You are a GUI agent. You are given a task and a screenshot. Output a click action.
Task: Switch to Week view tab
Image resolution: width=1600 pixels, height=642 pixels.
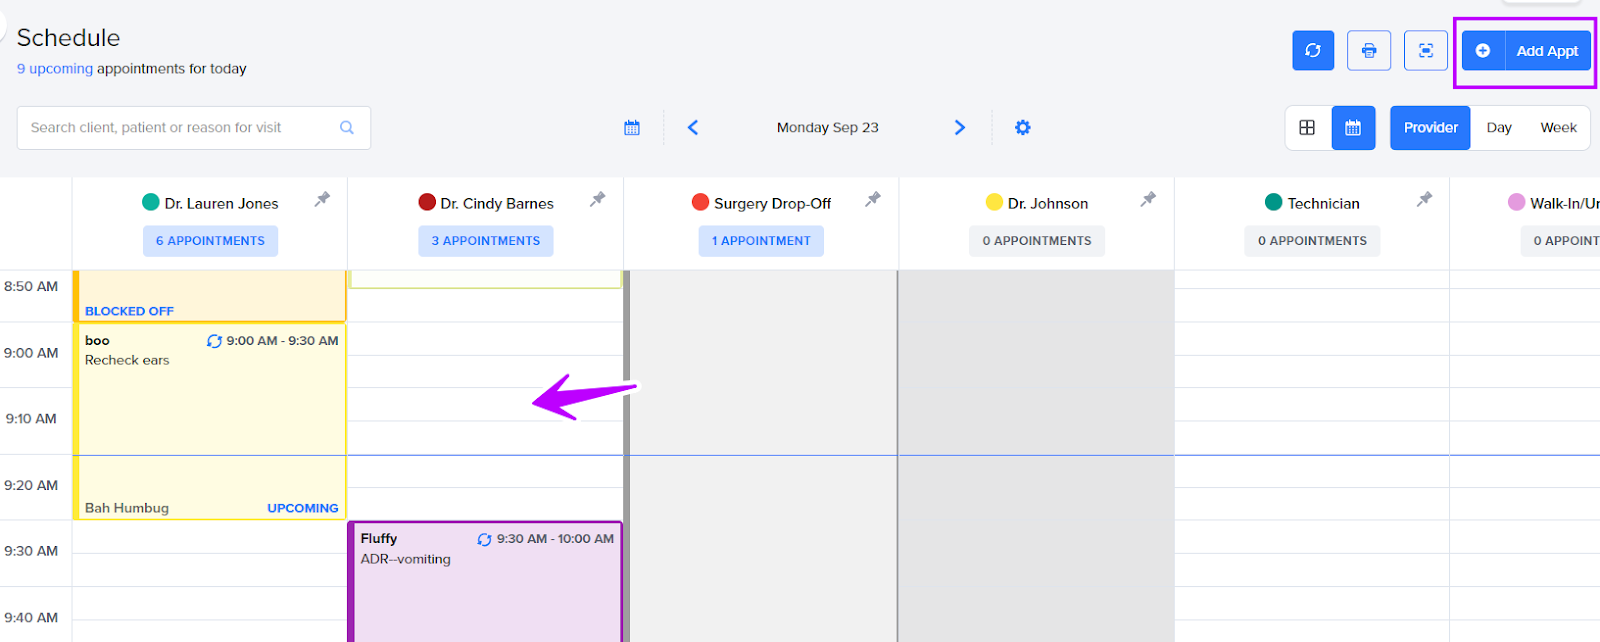(1558, 128)
